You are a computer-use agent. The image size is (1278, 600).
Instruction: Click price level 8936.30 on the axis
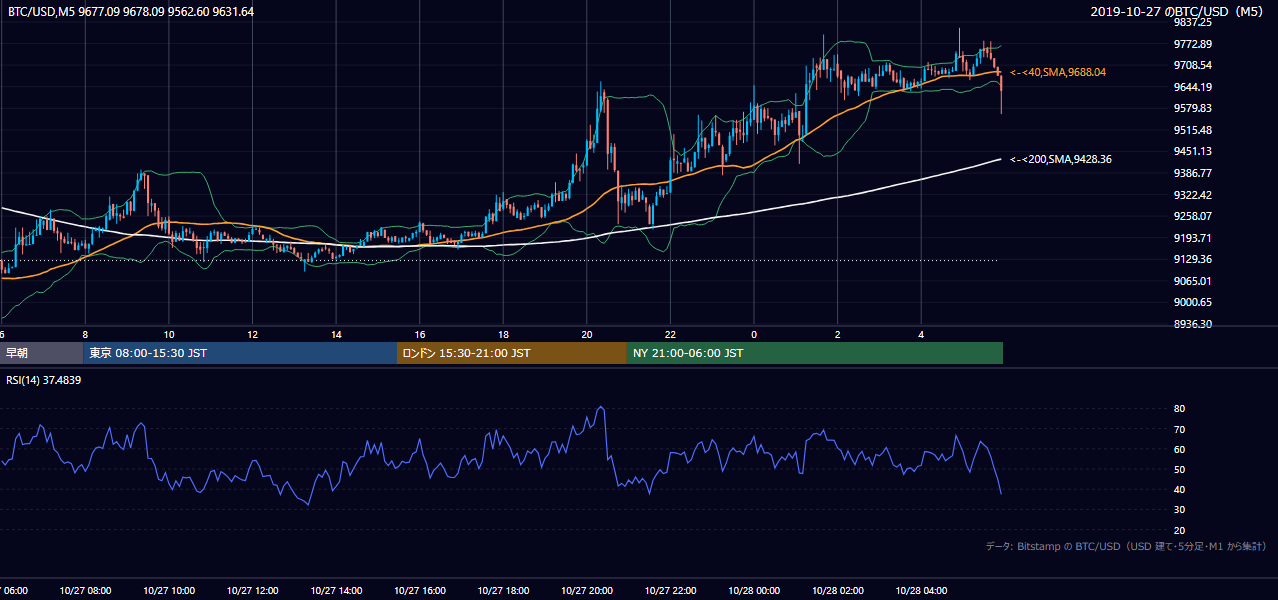(1193, 324)
